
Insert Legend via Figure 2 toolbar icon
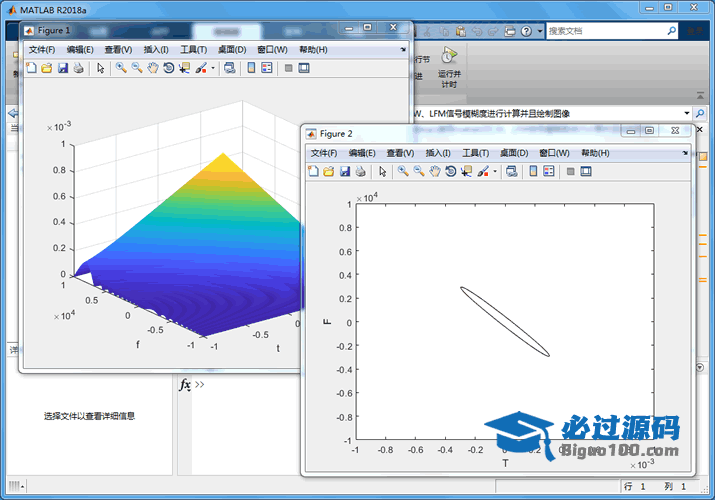[x=549, y=171]
